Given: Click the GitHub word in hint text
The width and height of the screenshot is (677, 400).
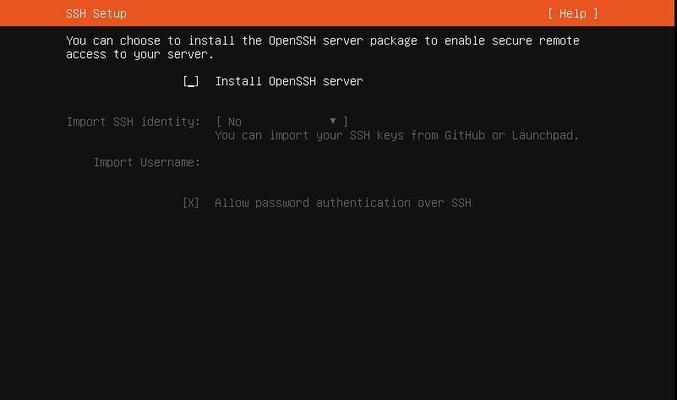Looking at the screenshot, I should point(465,135).
